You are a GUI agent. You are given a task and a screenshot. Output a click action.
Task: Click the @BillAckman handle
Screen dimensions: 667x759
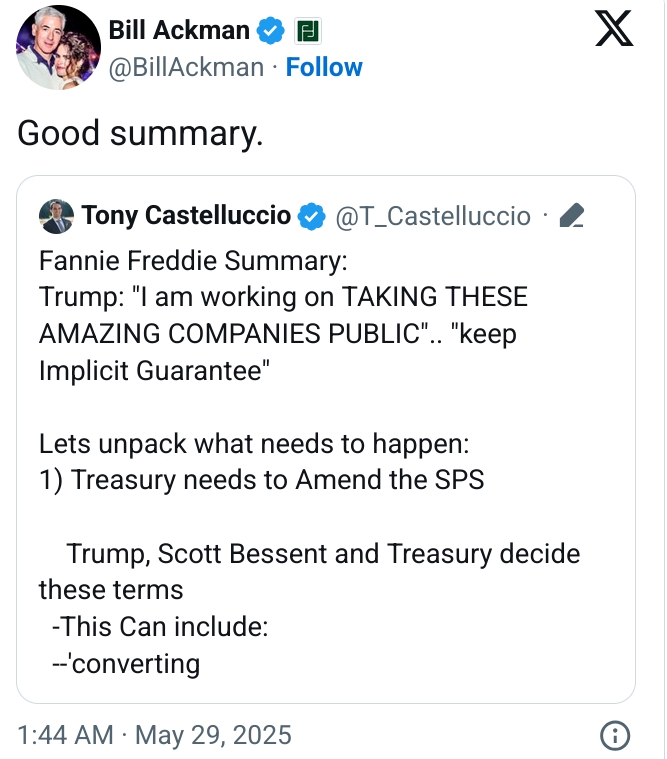pos(186,67)
